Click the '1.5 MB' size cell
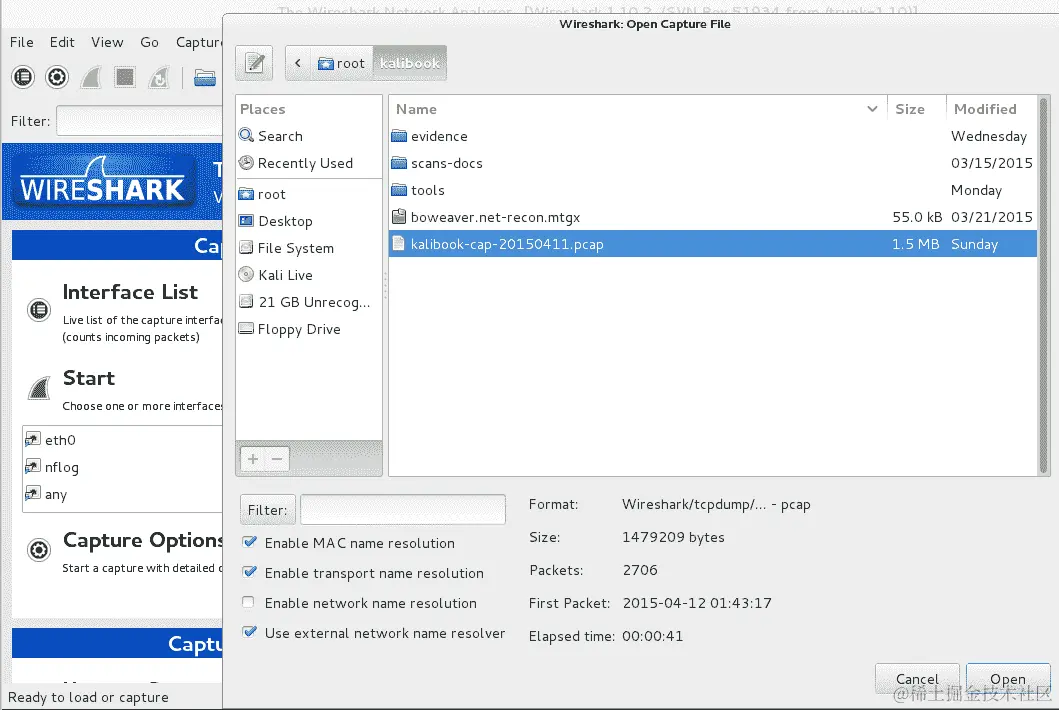The width and height of the screenshot is (1059, 710). [x=916, y=244]
